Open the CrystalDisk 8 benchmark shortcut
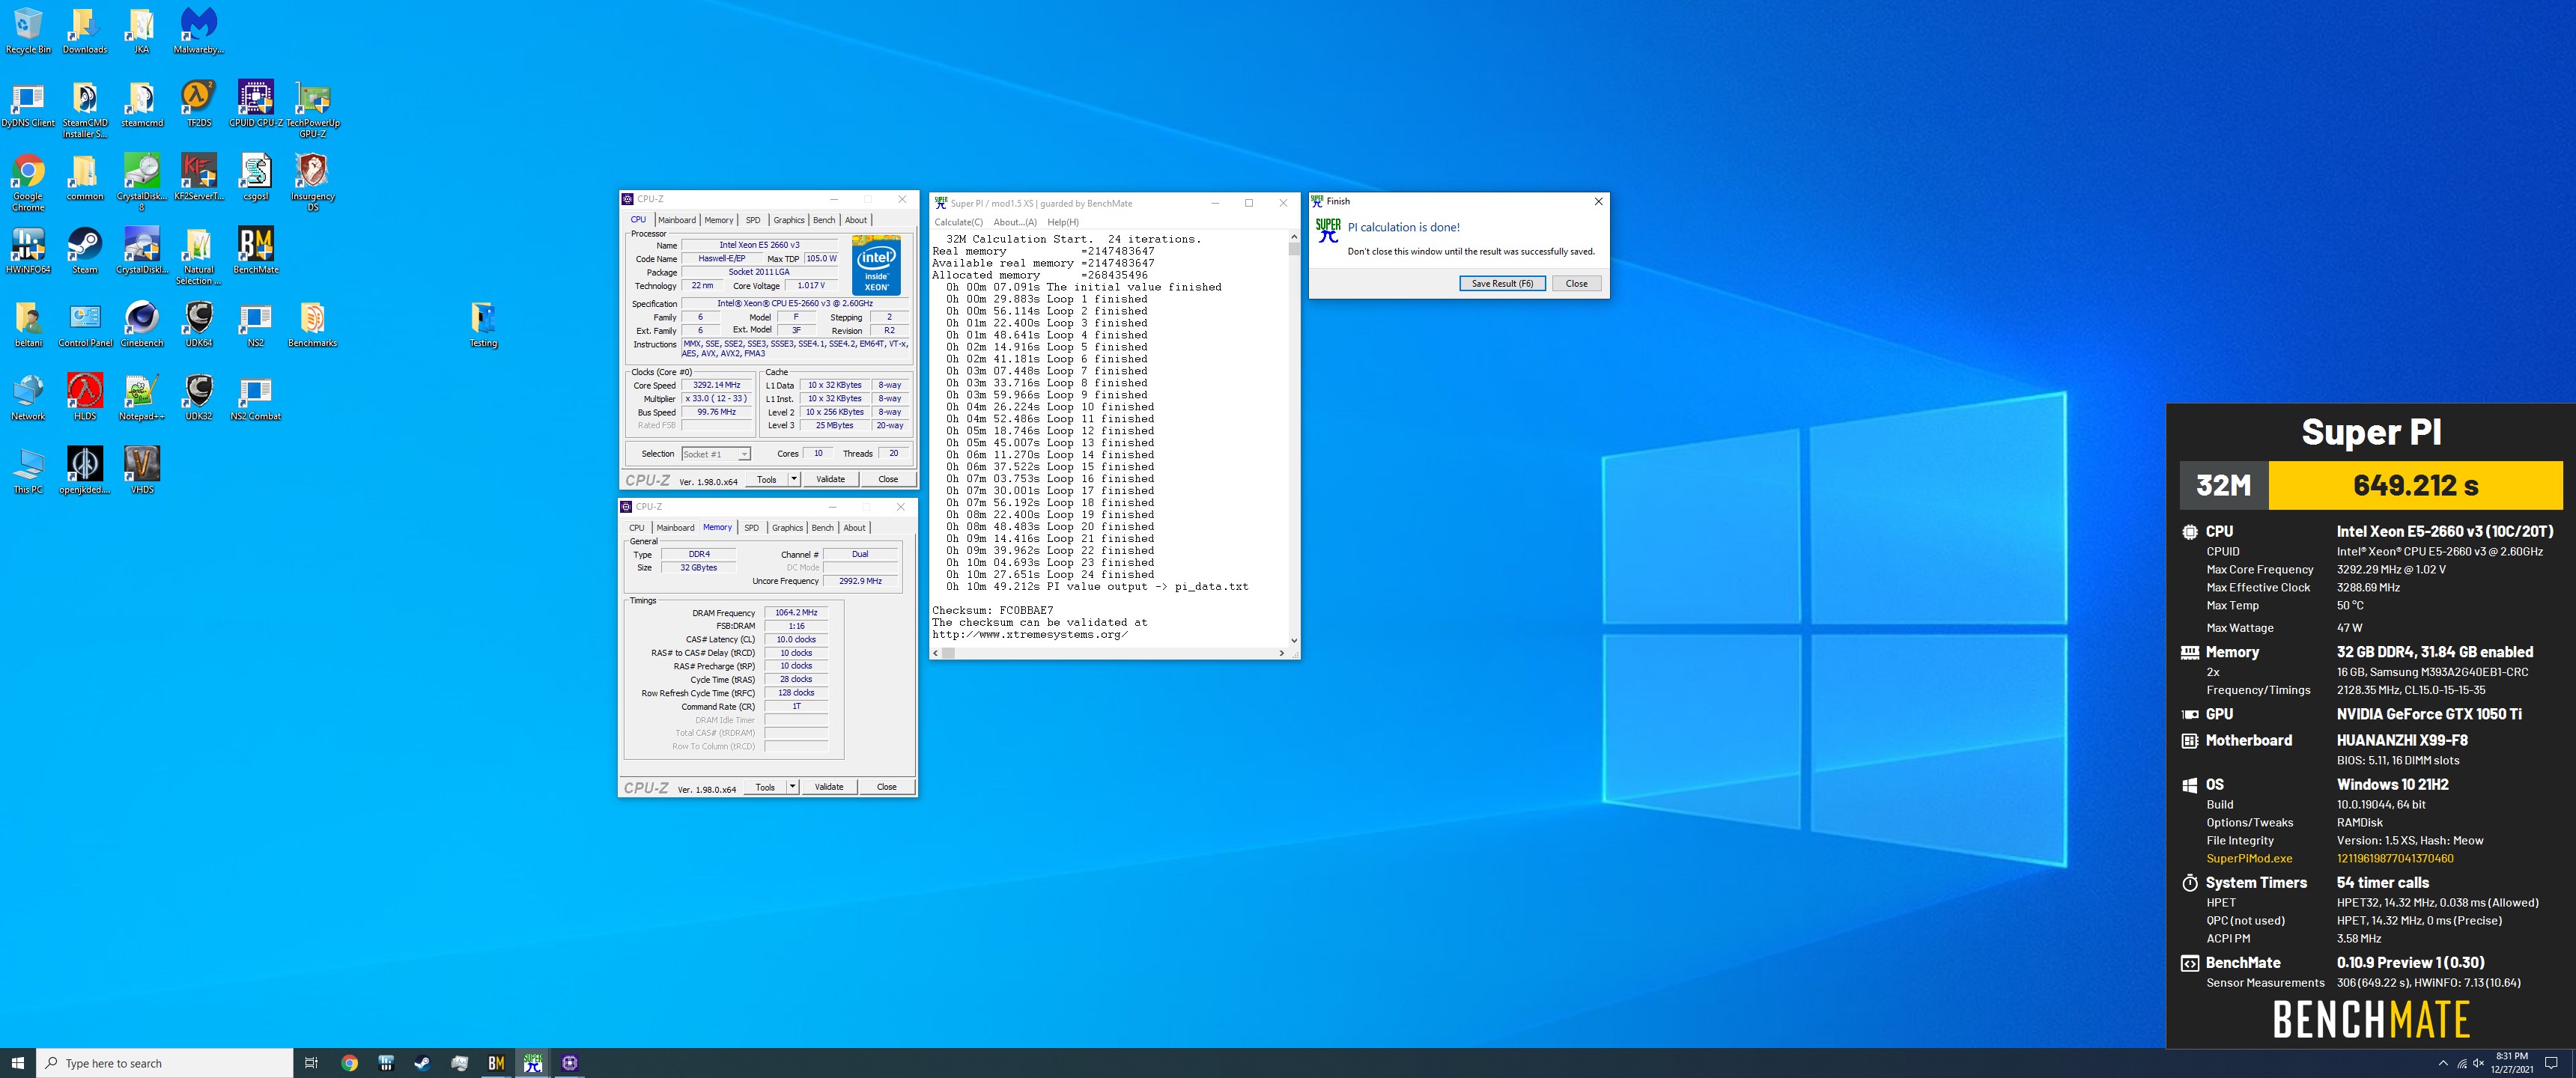 142,183
